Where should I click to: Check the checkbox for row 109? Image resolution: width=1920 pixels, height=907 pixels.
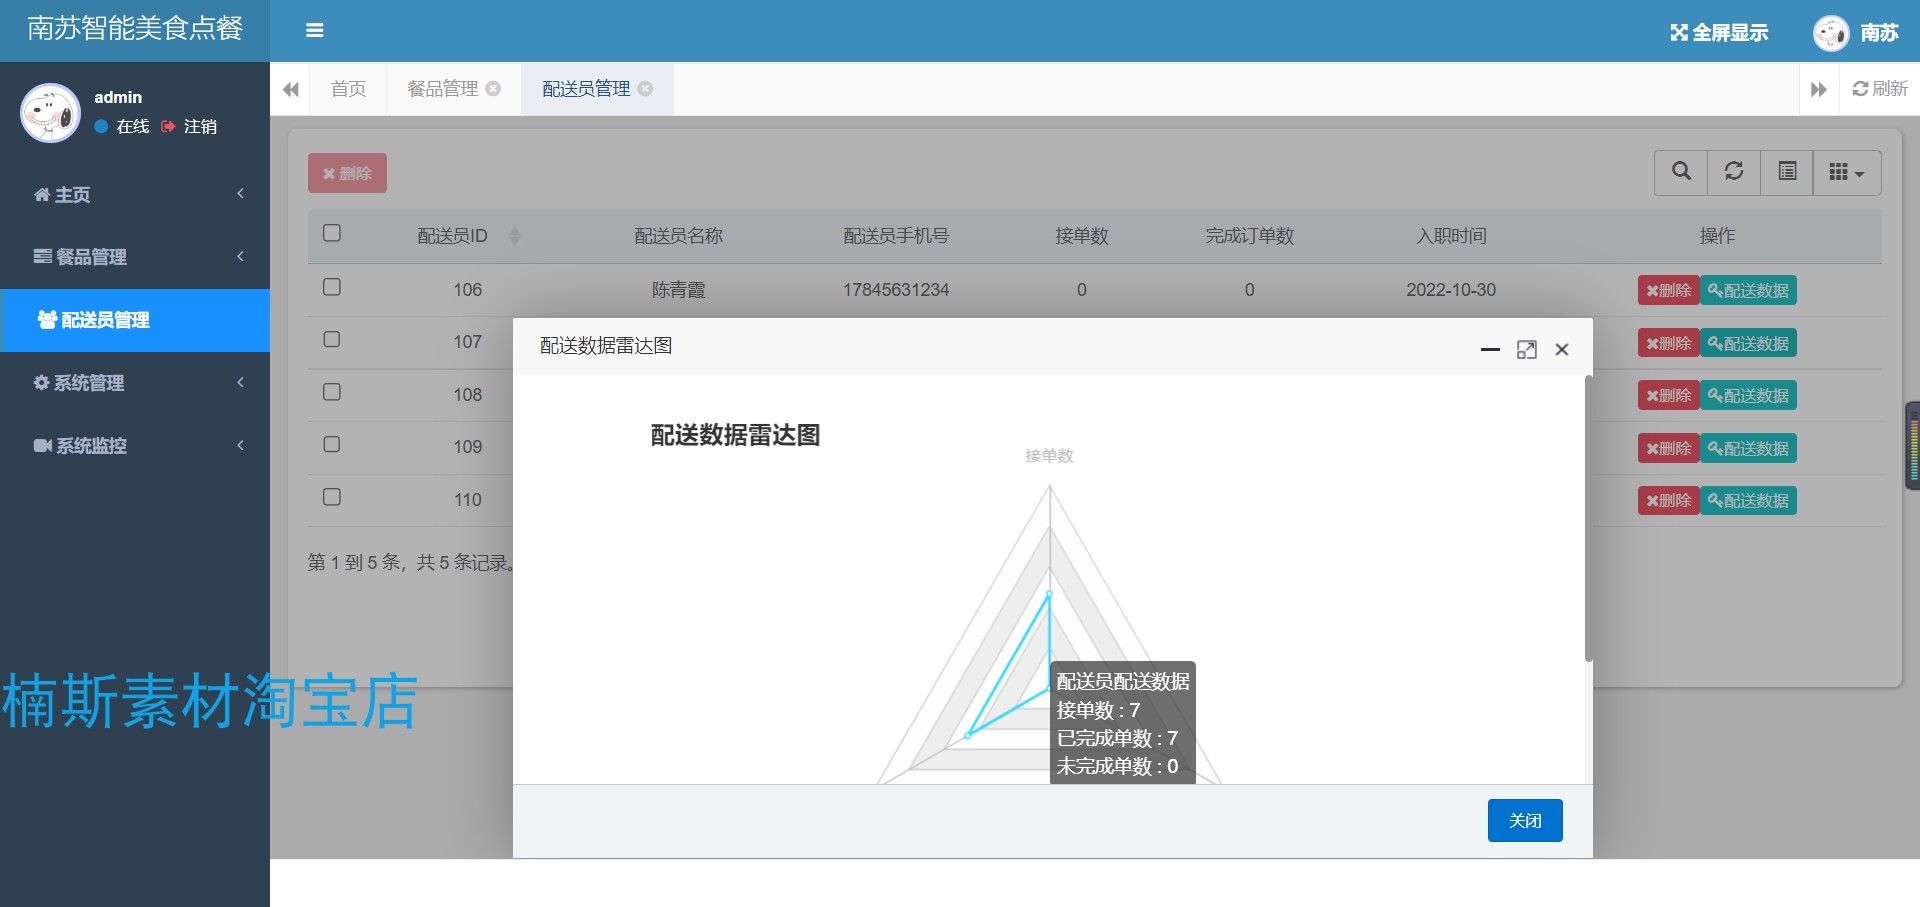click(332, 444)
